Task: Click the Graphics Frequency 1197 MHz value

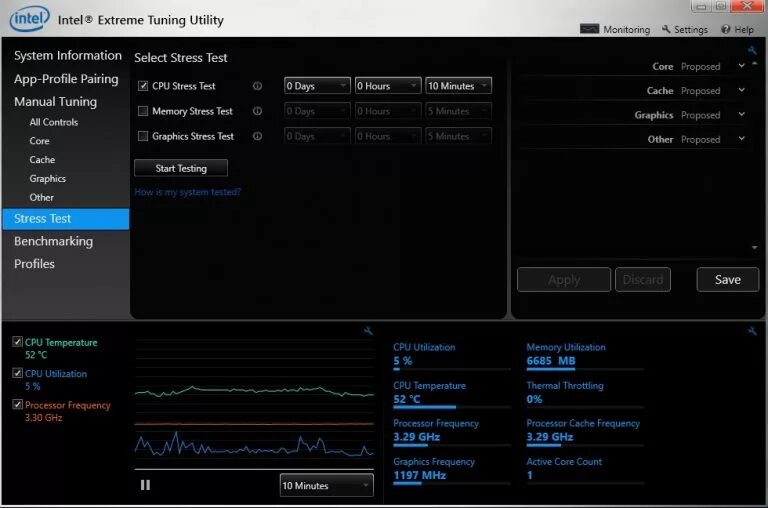Action: (419, 475)
